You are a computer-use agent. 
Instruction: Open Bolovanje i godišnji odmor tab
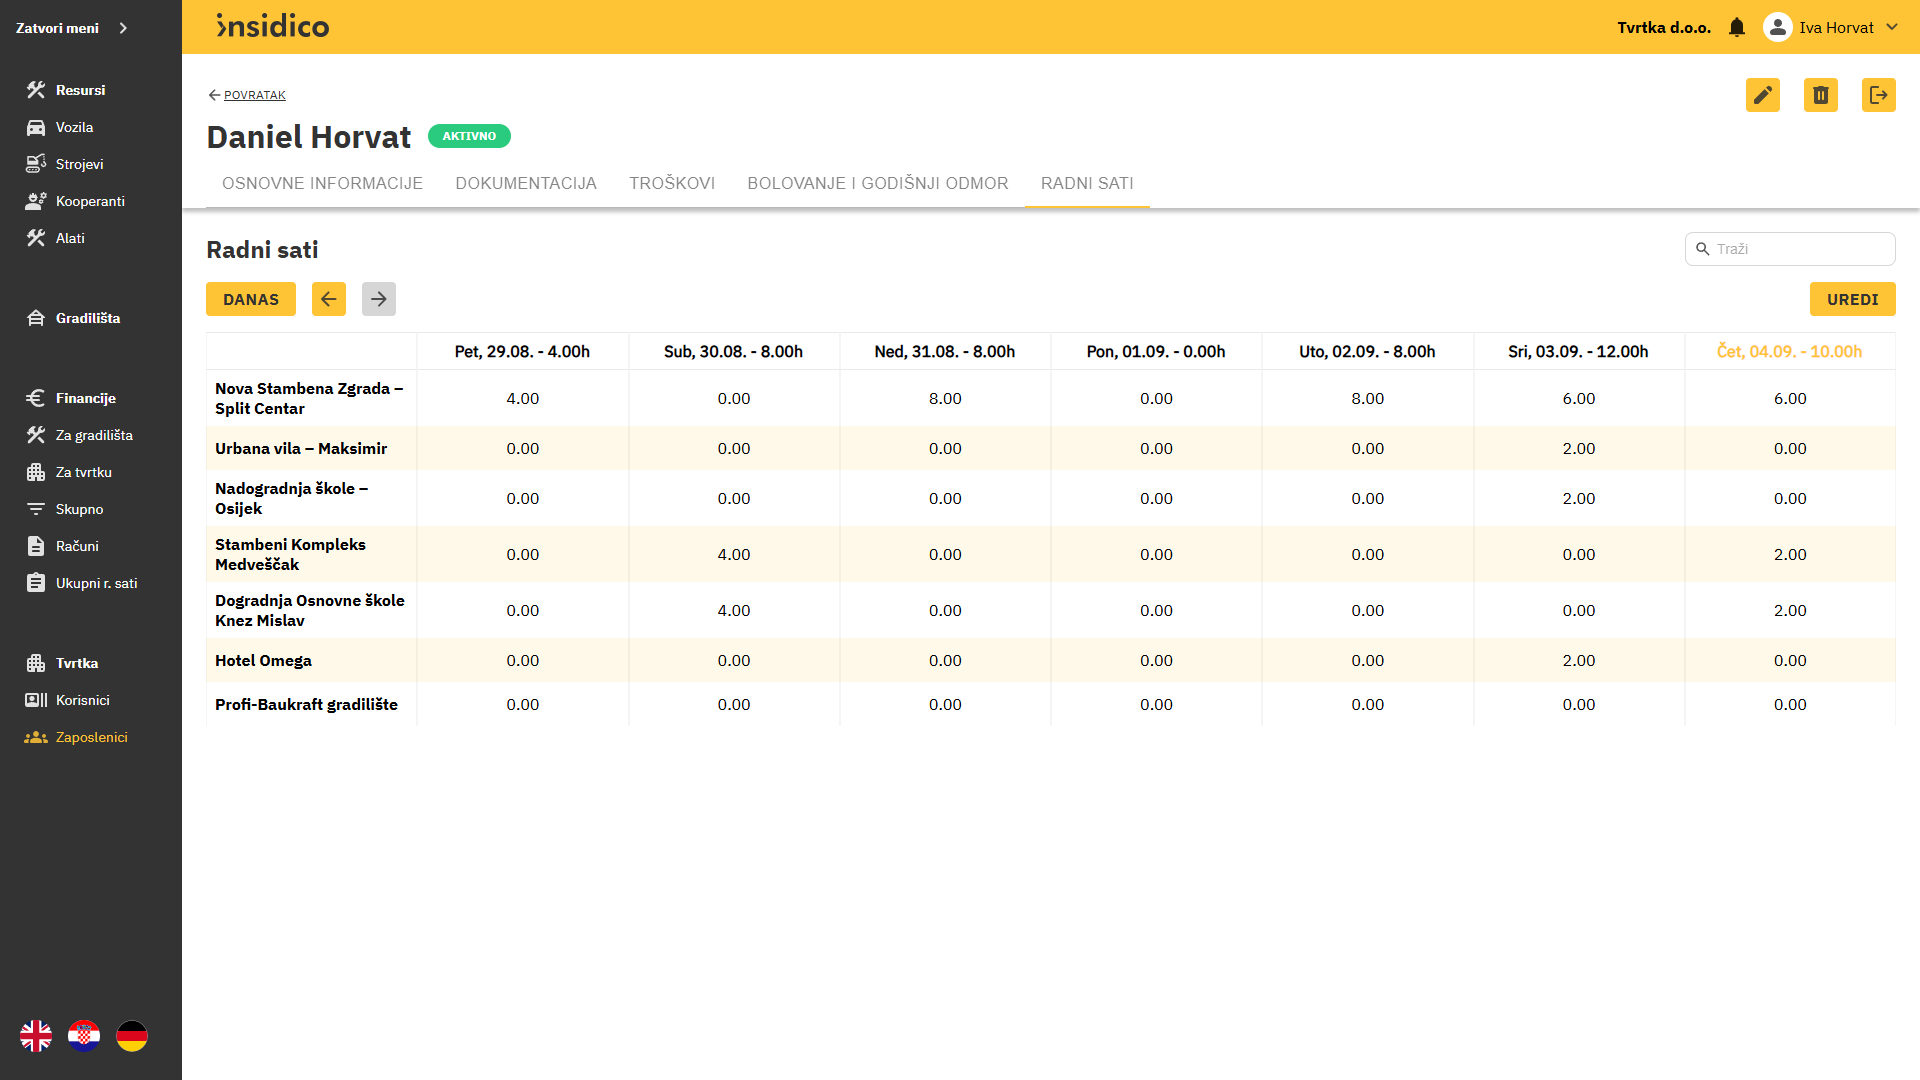tap(877, 183)
